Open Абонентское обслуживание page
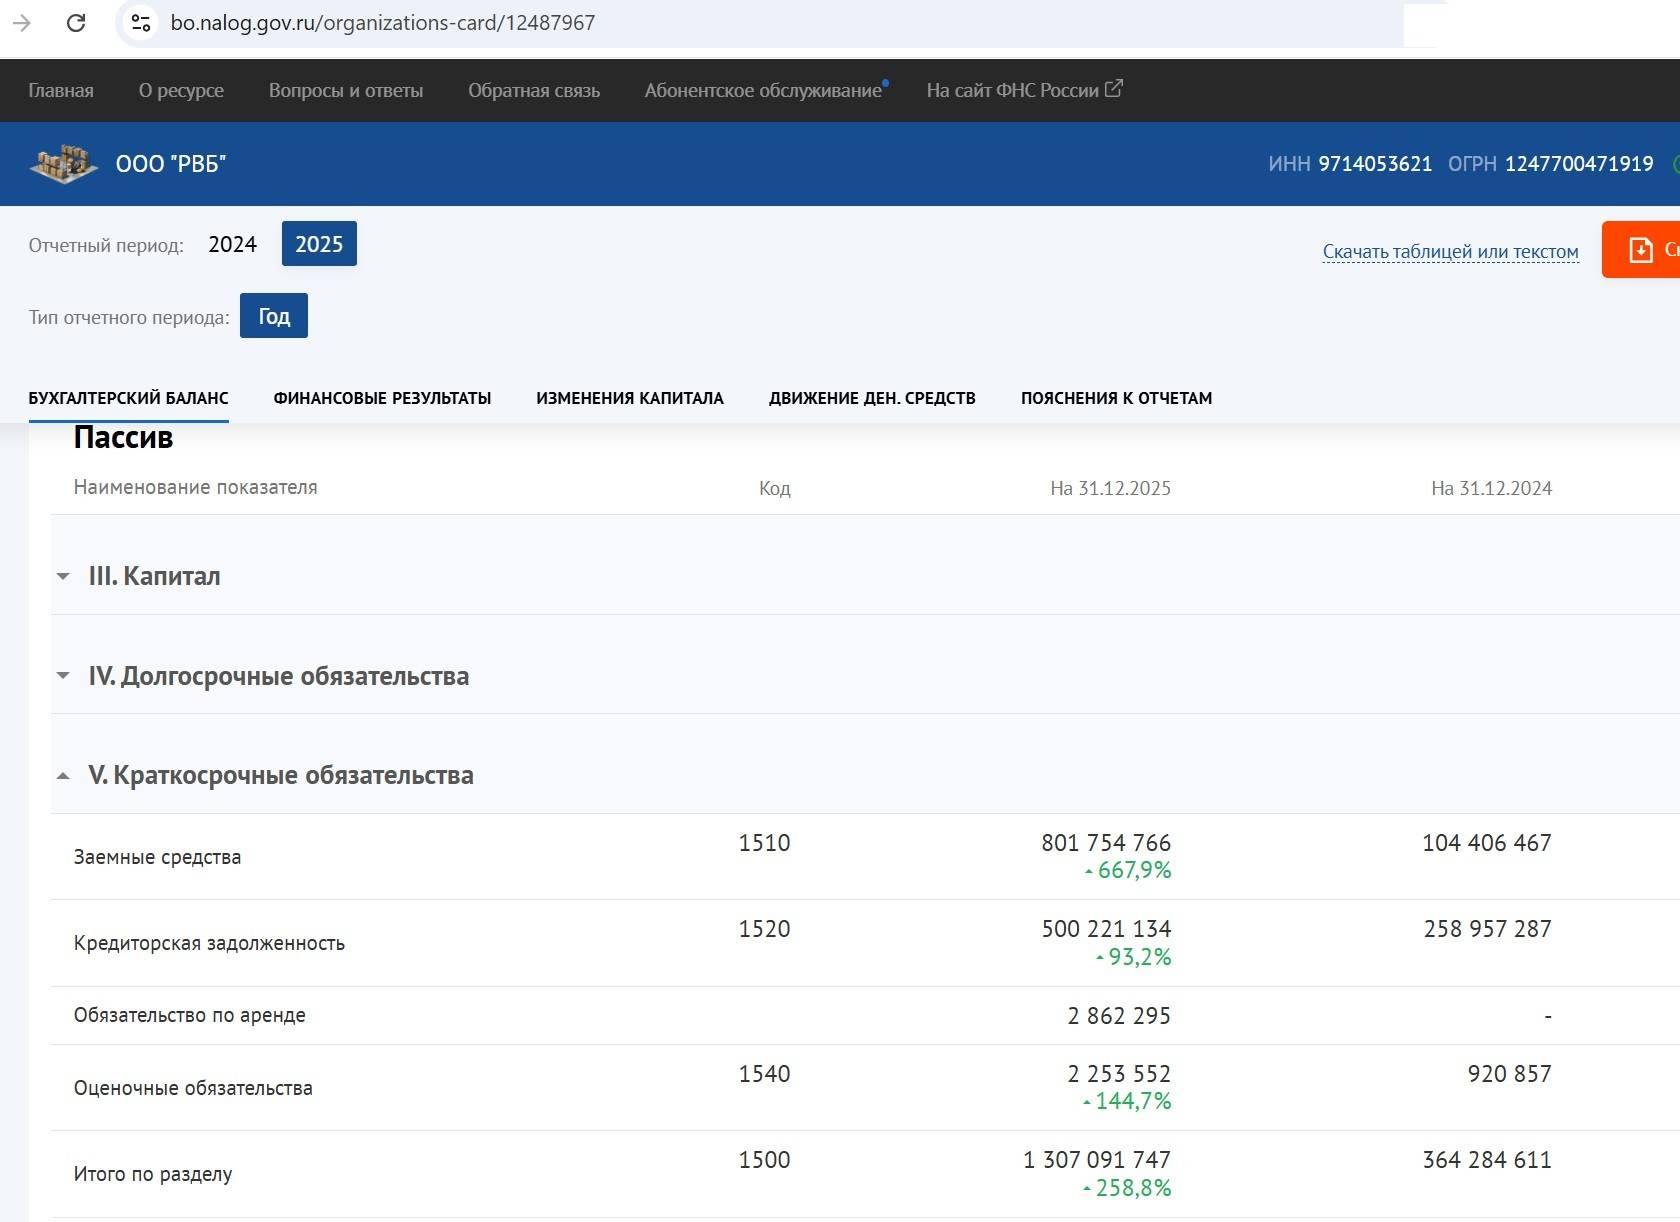The height and width of the screenshot is (1222, 1680). pyautogui.click(x=763, y=90)
